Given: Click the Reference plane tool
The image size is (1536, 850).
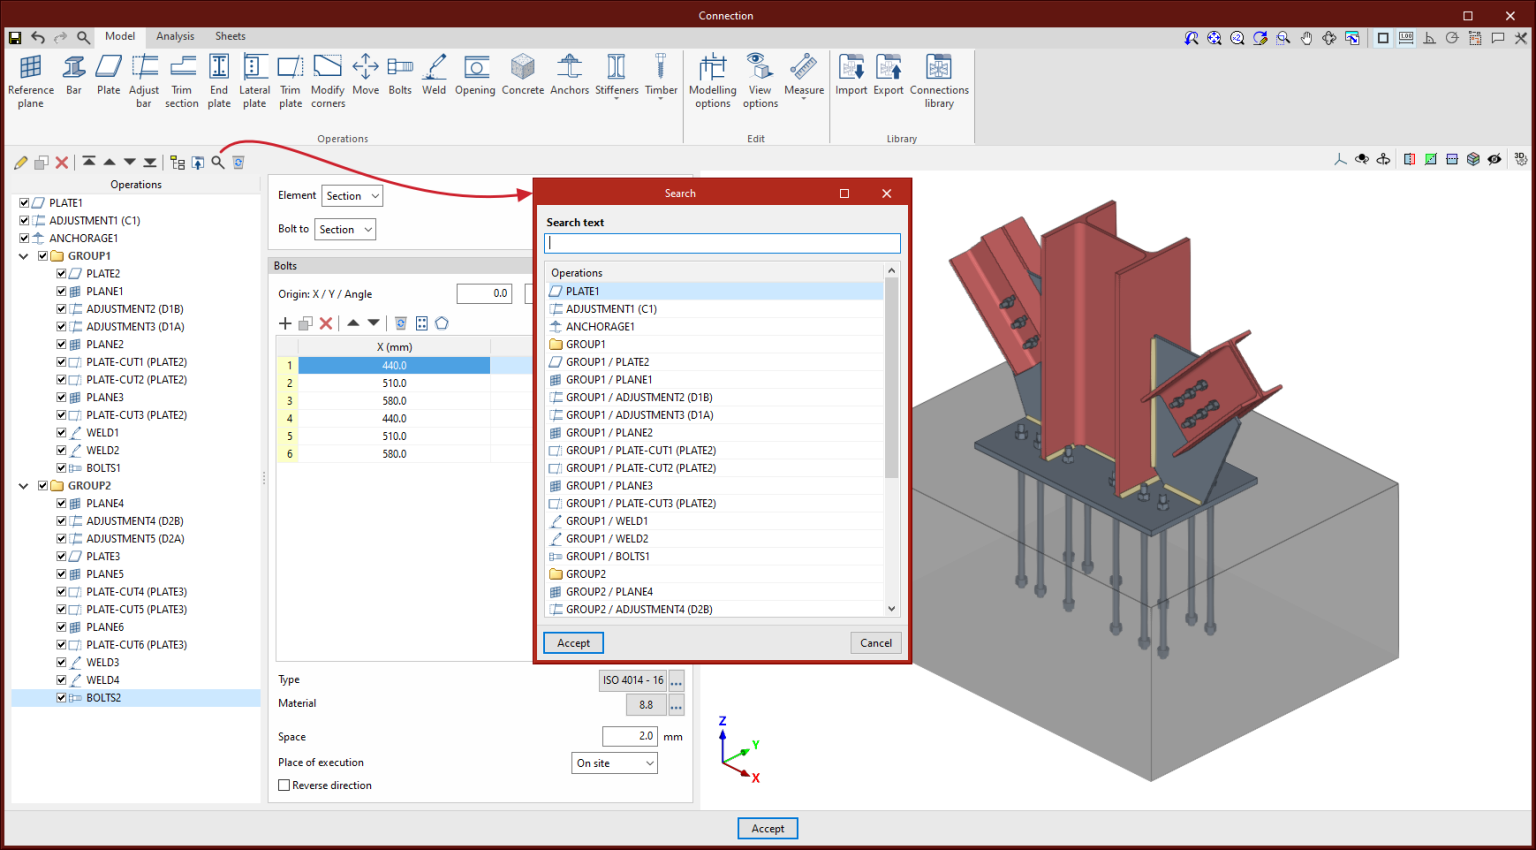Looking at the screenshot, I should coord(31,80).
